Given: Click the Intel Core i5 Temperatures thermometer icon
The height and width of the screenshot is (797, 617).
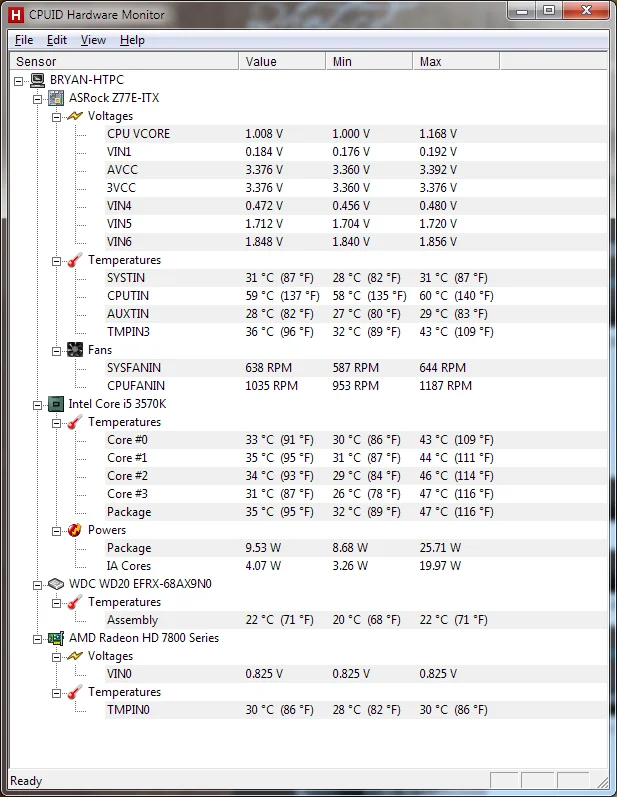Looking at the screenshot, I should pyautogui.click(x=75, y=422).
